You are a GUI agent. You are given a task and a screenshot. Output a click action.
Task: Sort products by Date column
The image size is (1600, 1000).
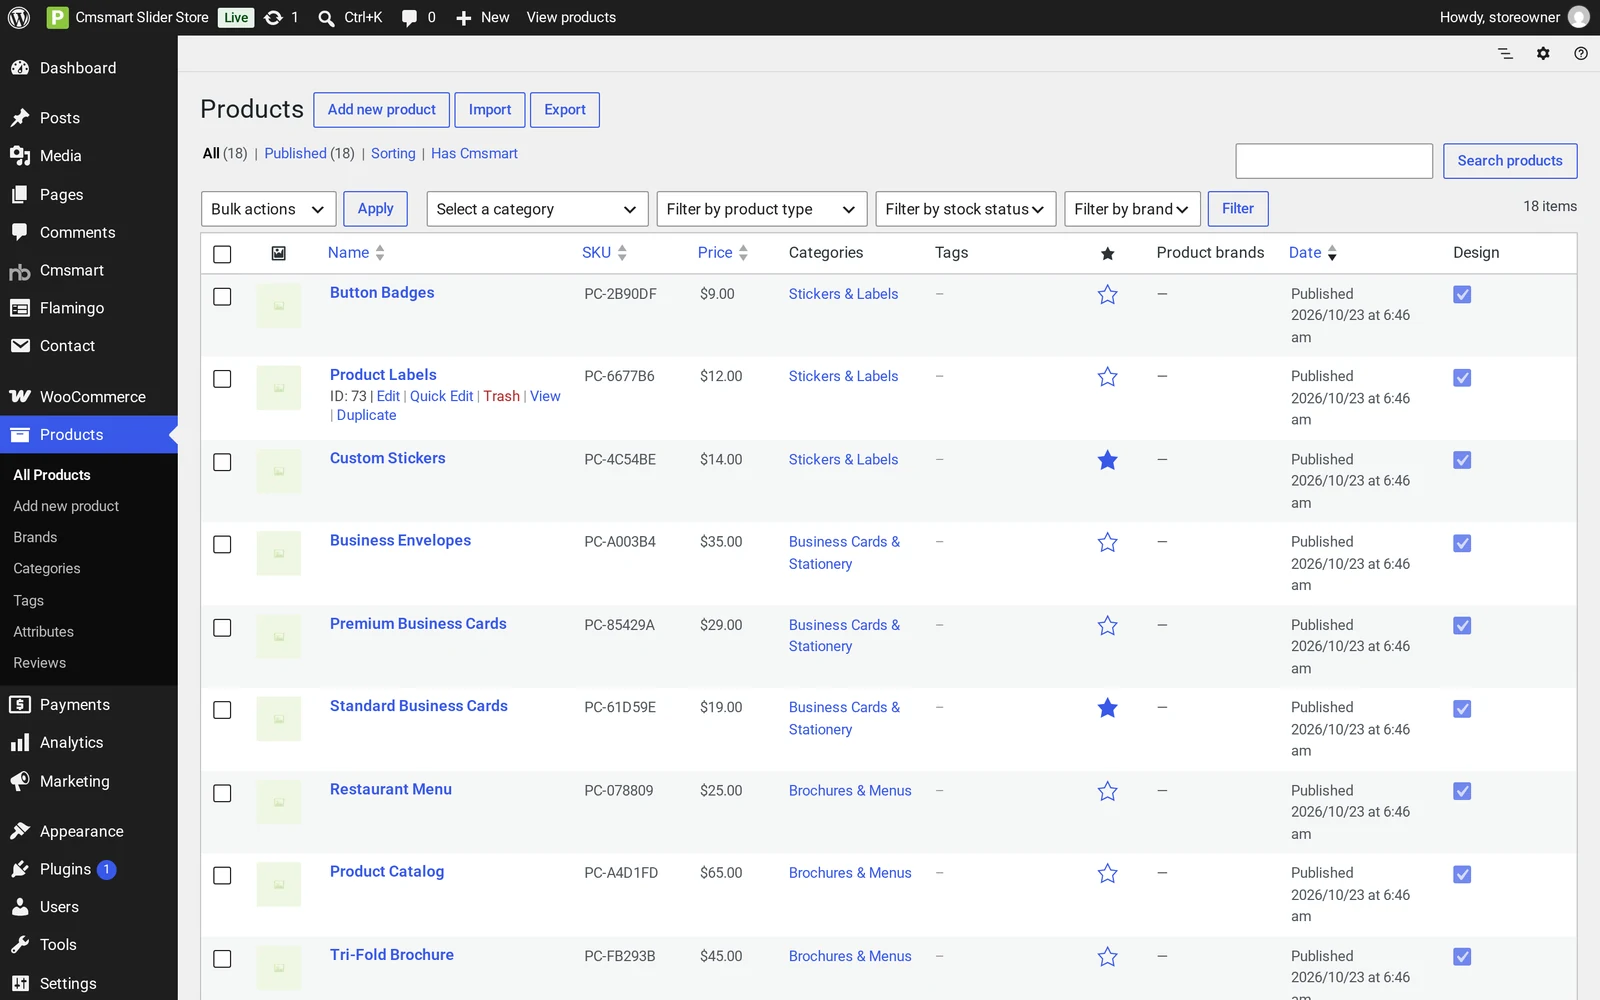point(1312,253)
